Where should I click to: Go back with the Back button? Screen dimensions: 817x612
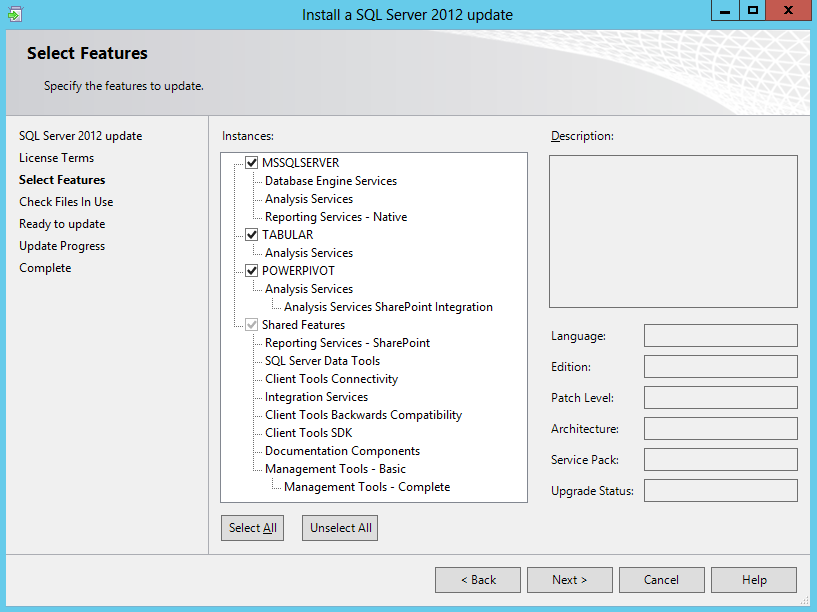(x=478, y=580)
